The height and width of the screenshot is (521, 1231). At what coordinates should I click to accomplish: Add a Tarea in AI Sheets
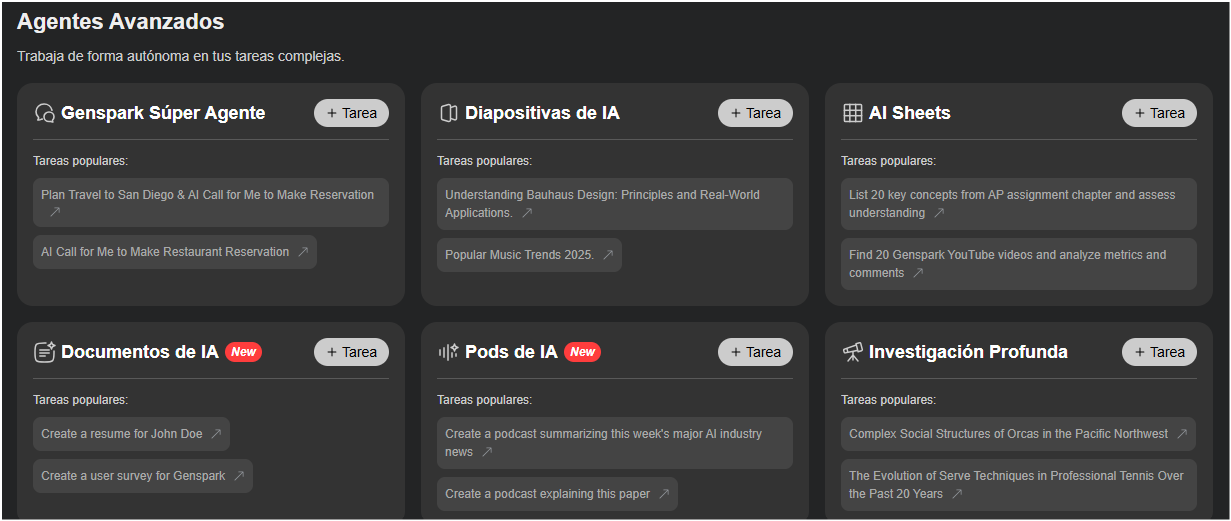tap(1159, 113)
